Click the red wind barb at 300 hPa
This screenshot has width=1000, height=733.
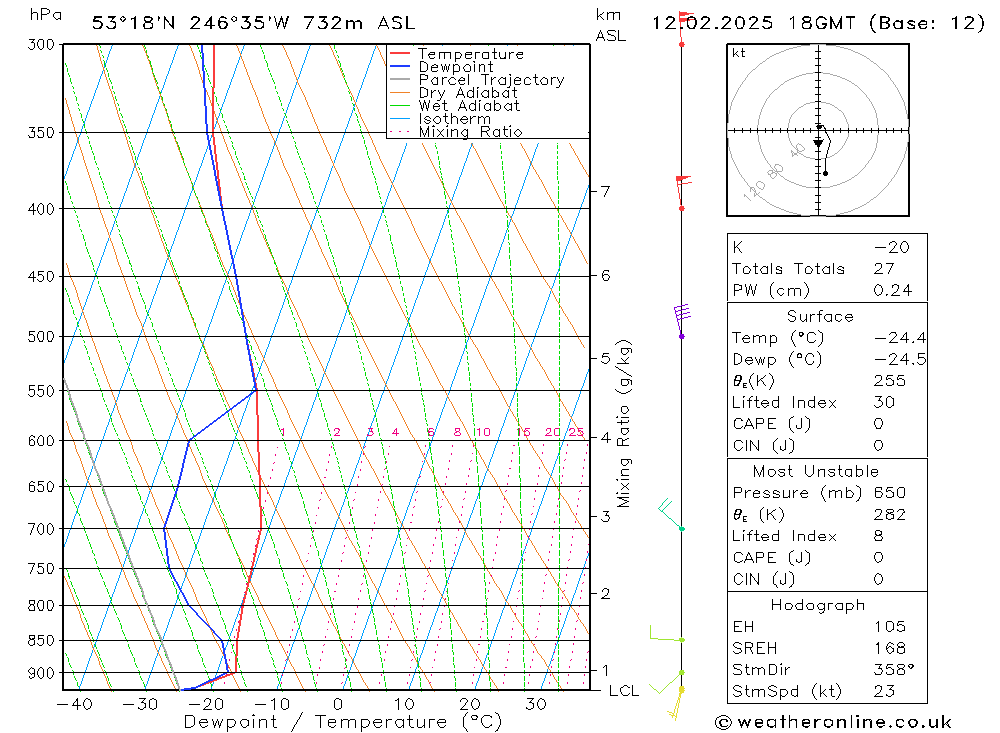click(x=684, y=28)
